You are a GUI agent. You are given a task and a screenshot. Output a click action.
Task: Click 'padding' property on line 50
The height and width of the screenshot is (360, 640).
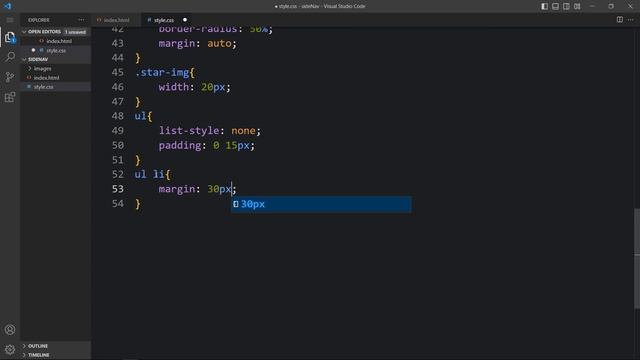pyautogui.click(x=180, y=146)
